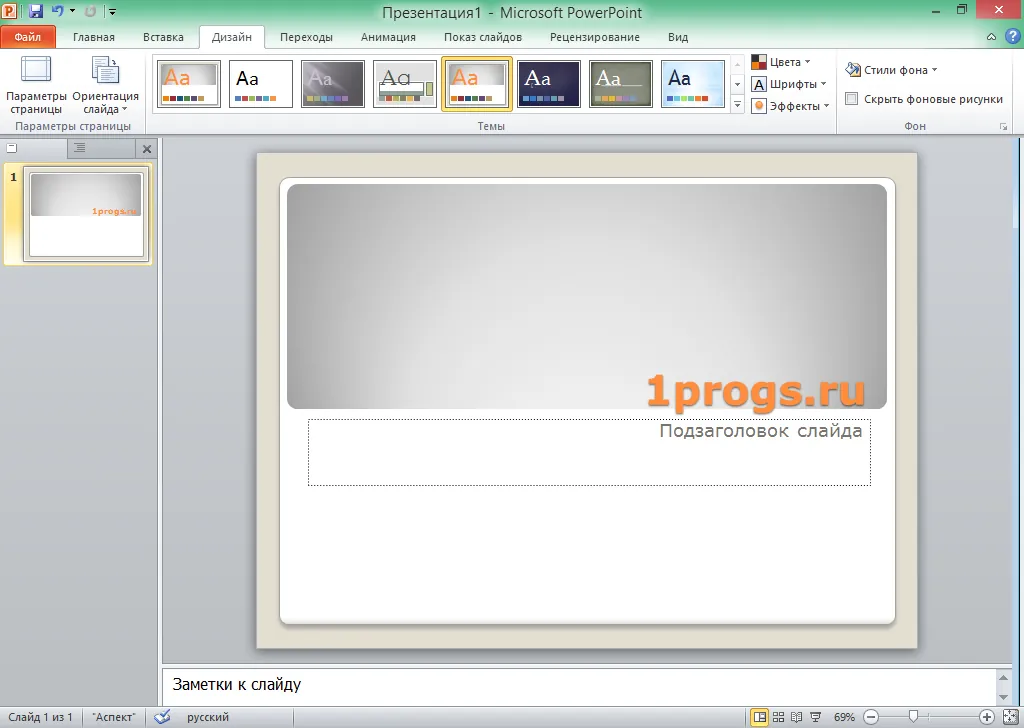Screen dimensions: 1024x728
Task: Select the dark gray theme with light beam
Action: (x=332, y=84)
